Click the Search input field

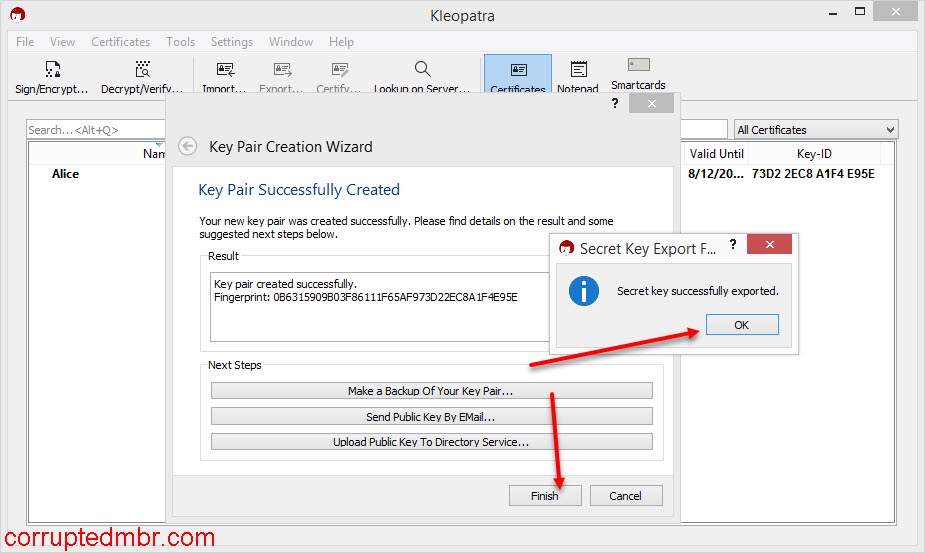pos(95,130)
